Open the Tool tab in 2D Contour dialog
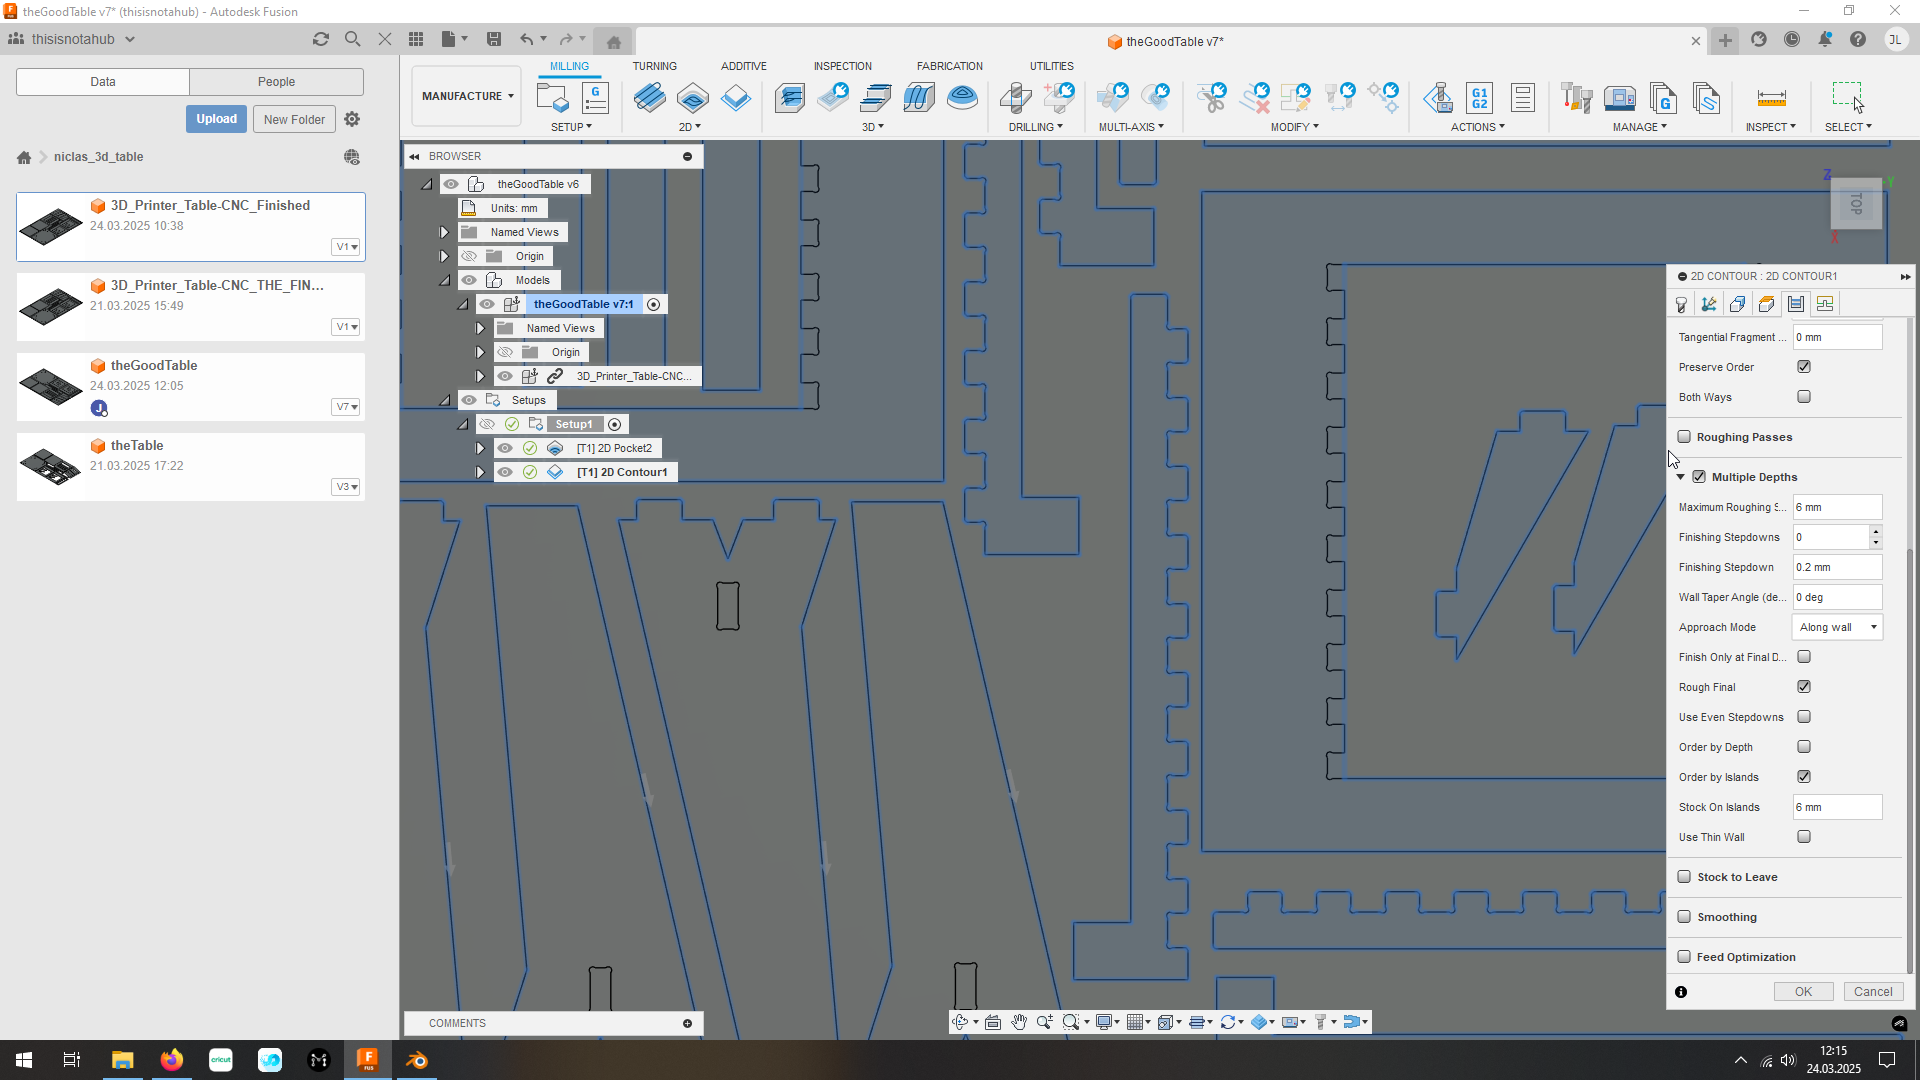 (1681, 304)
